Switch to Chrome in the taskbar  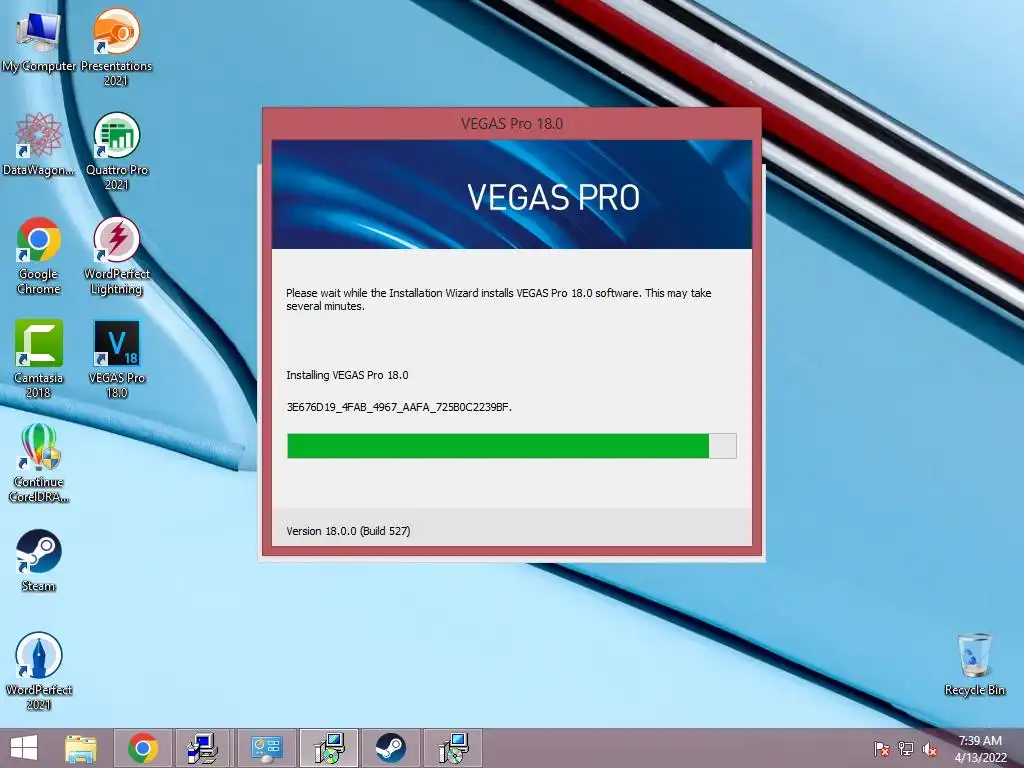143,748
